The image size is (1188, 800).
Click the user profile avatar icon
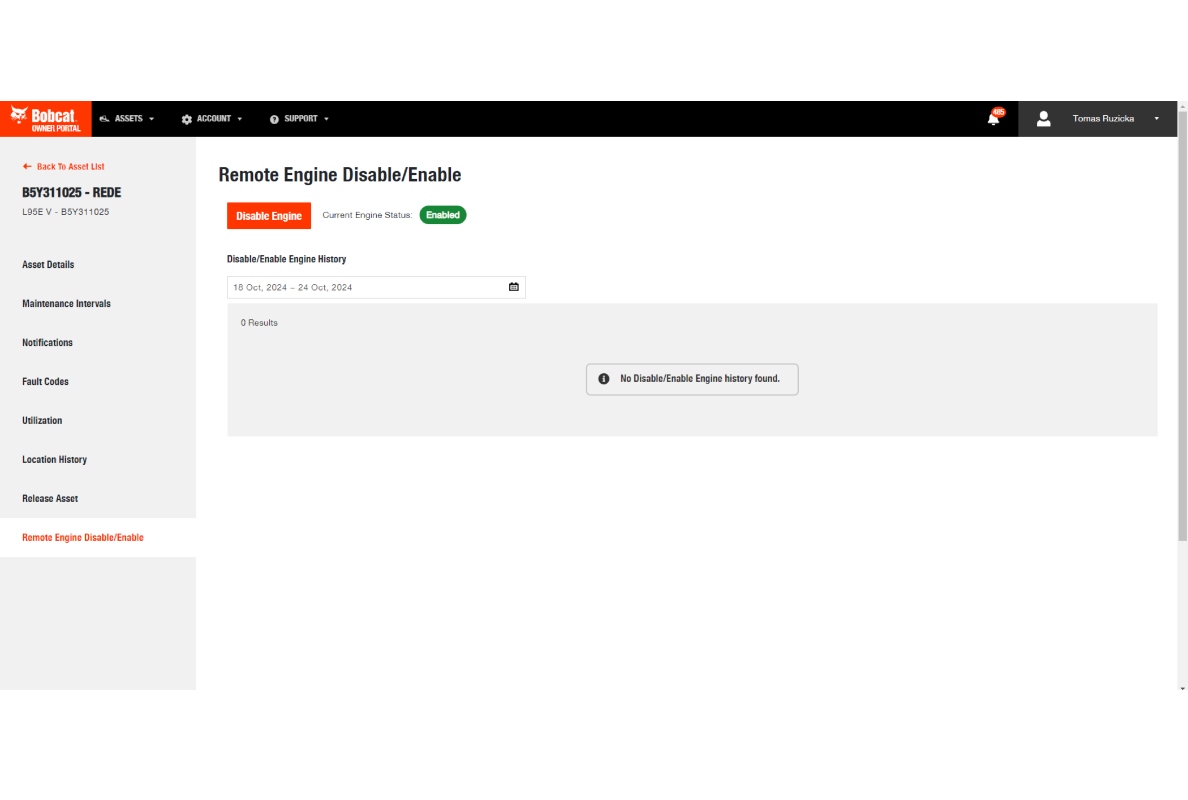tap(1043, 119)
